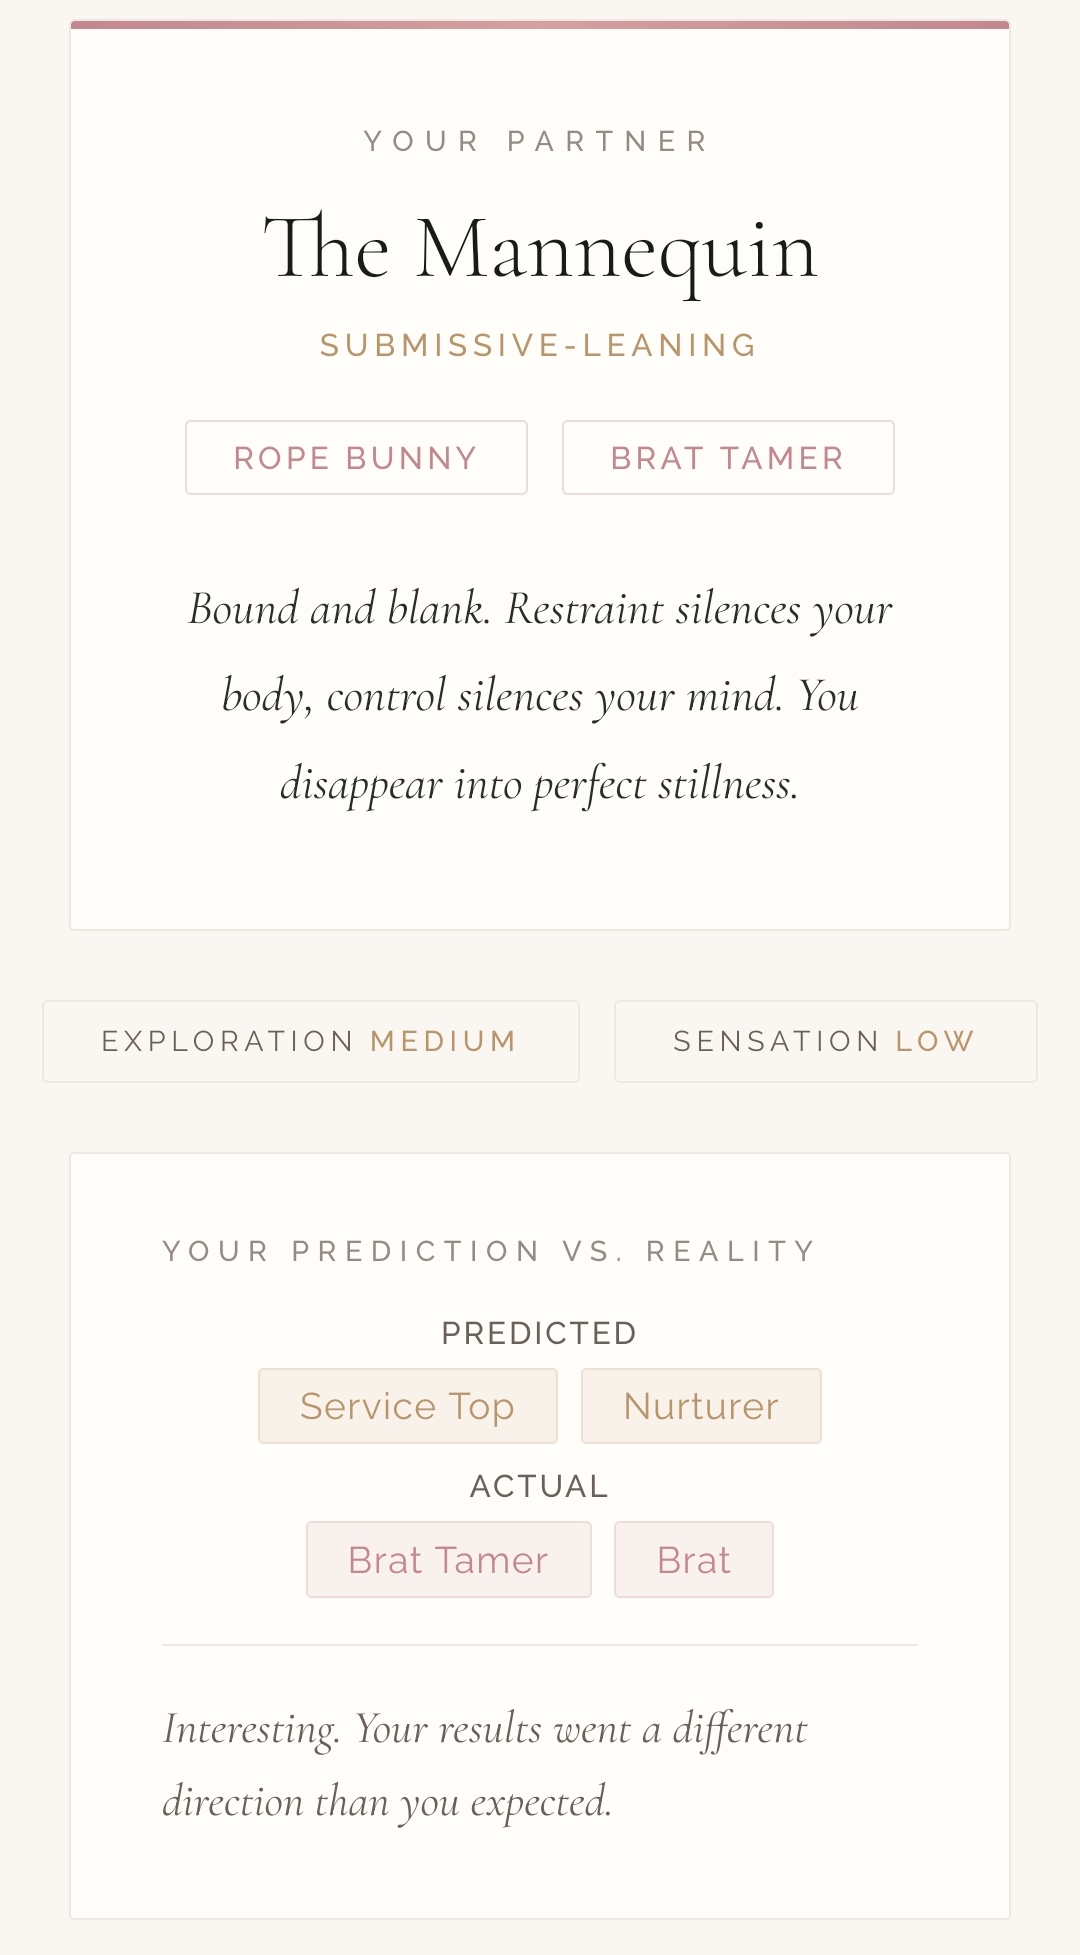Click the Medium exploration level value

443,1042
